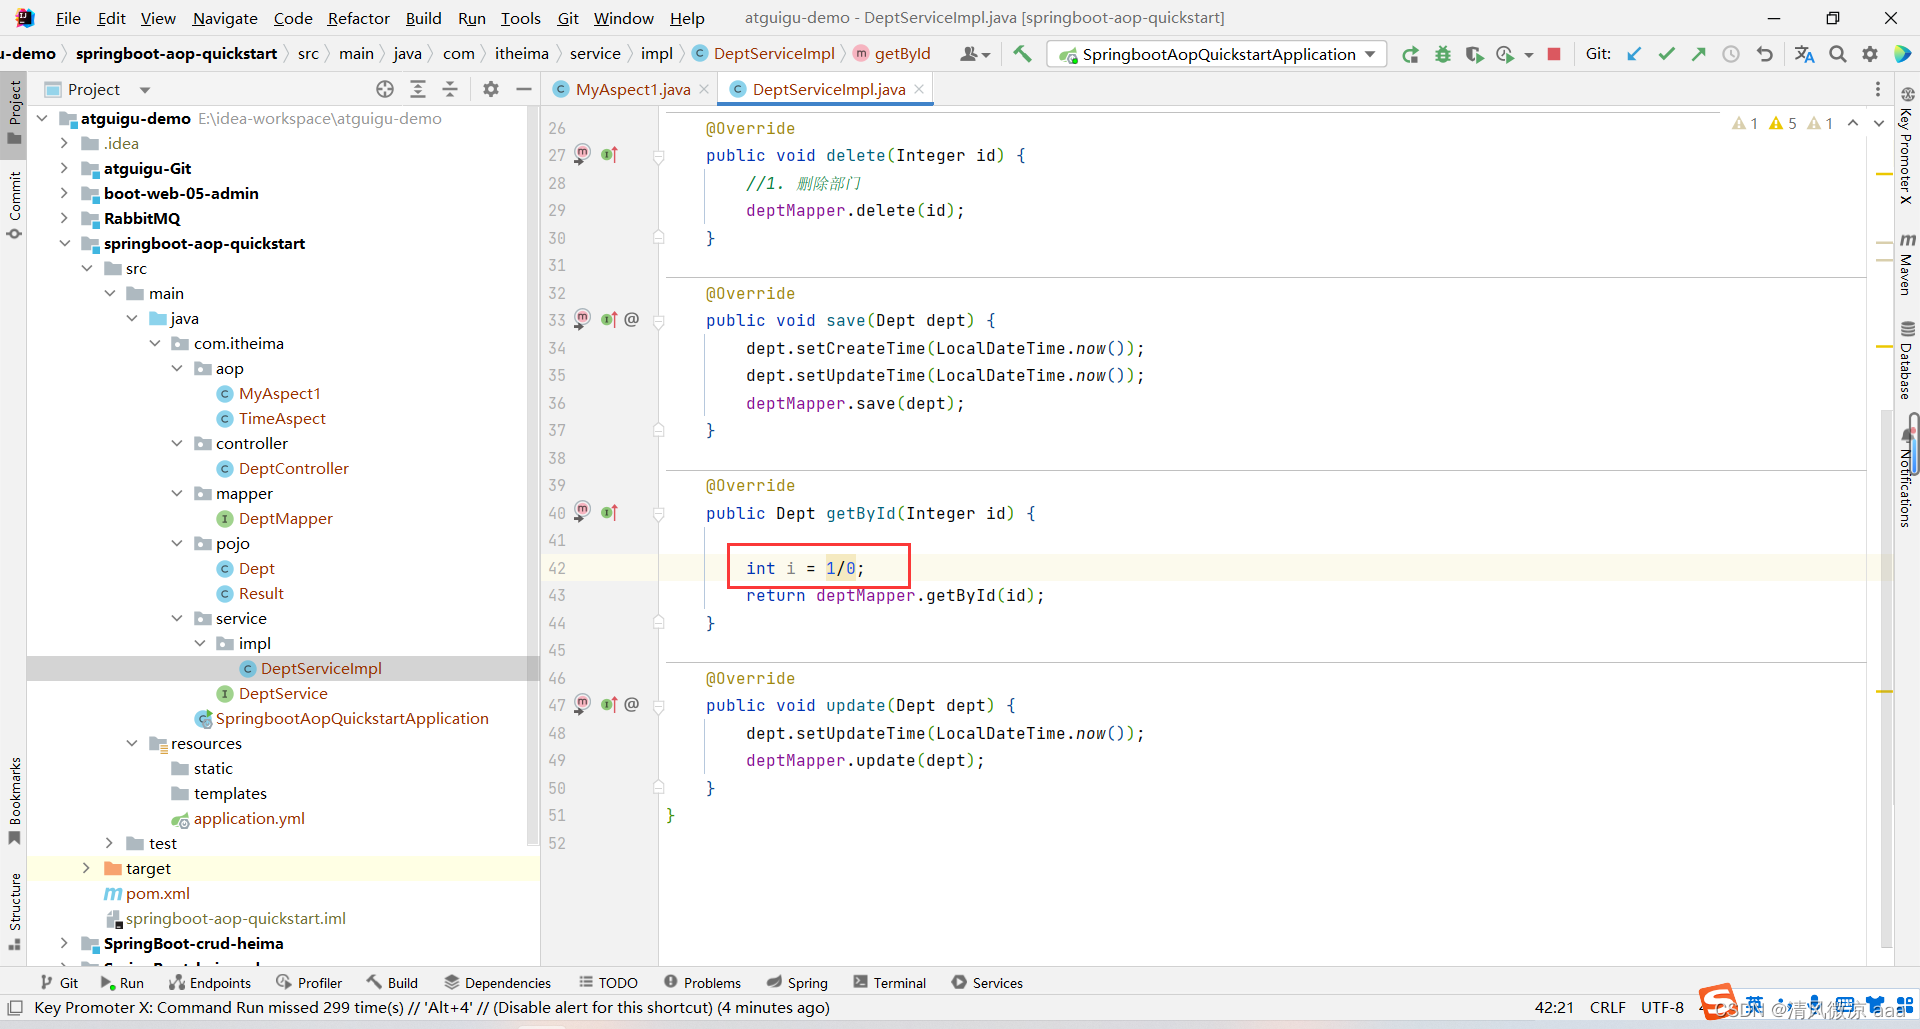This screenshot has height=1029, width=1920.
Task: Commit changes with green checkmark icon
Action: coord(1666,54)
